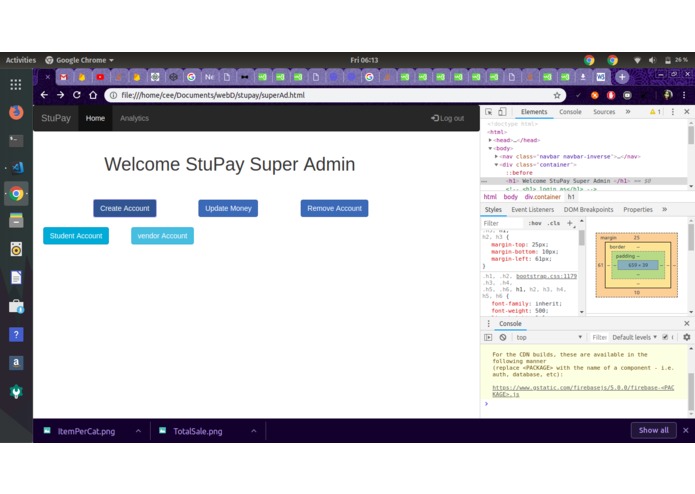Open the Chrome three-dot menu

tap(684, 95)
